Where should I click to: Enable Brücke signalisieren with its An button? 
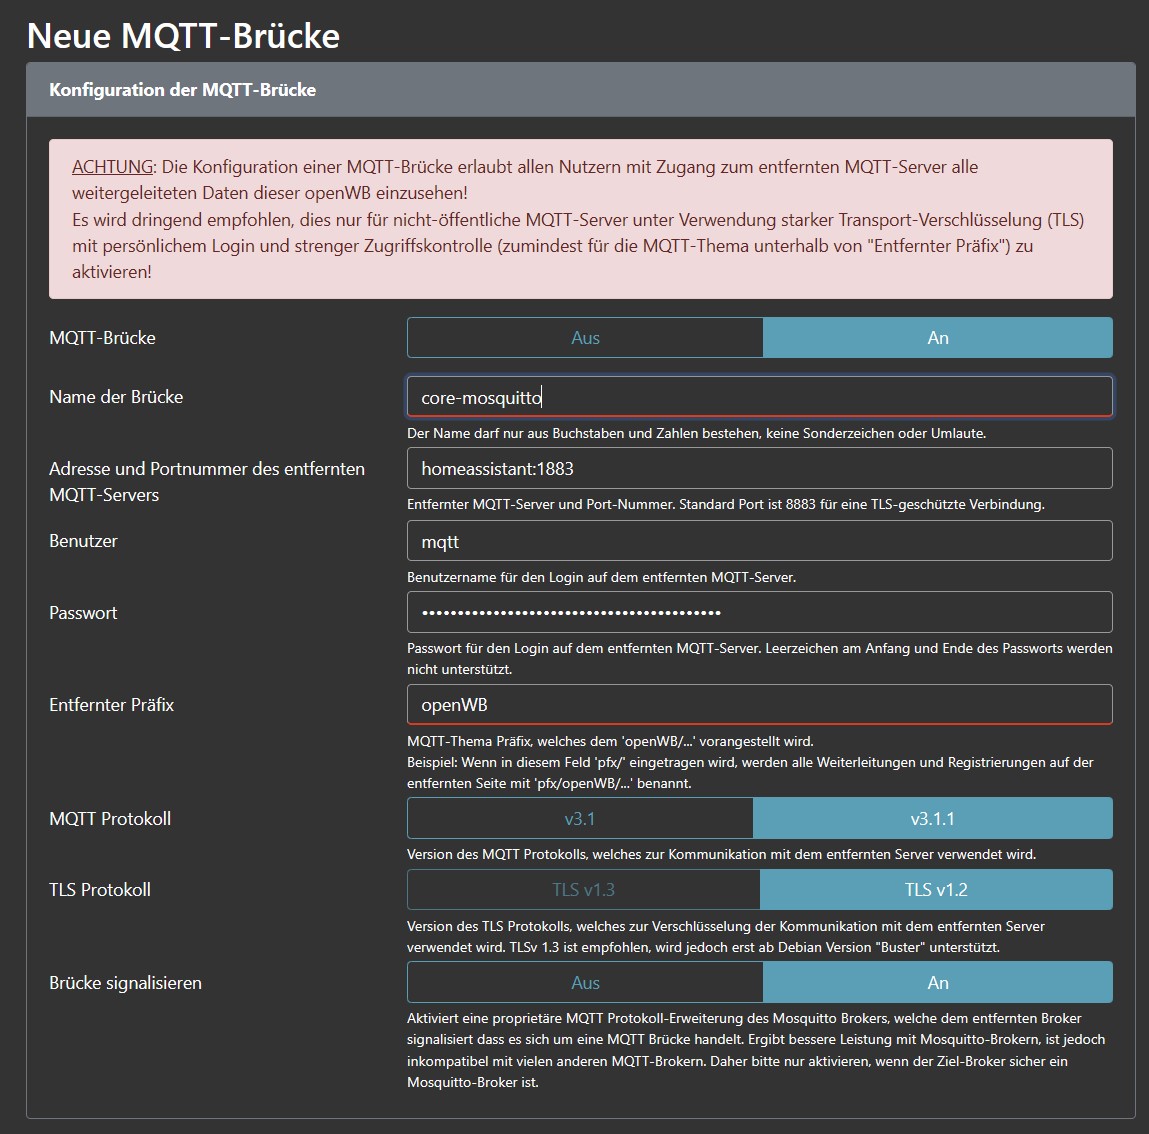tap(937, 983)
